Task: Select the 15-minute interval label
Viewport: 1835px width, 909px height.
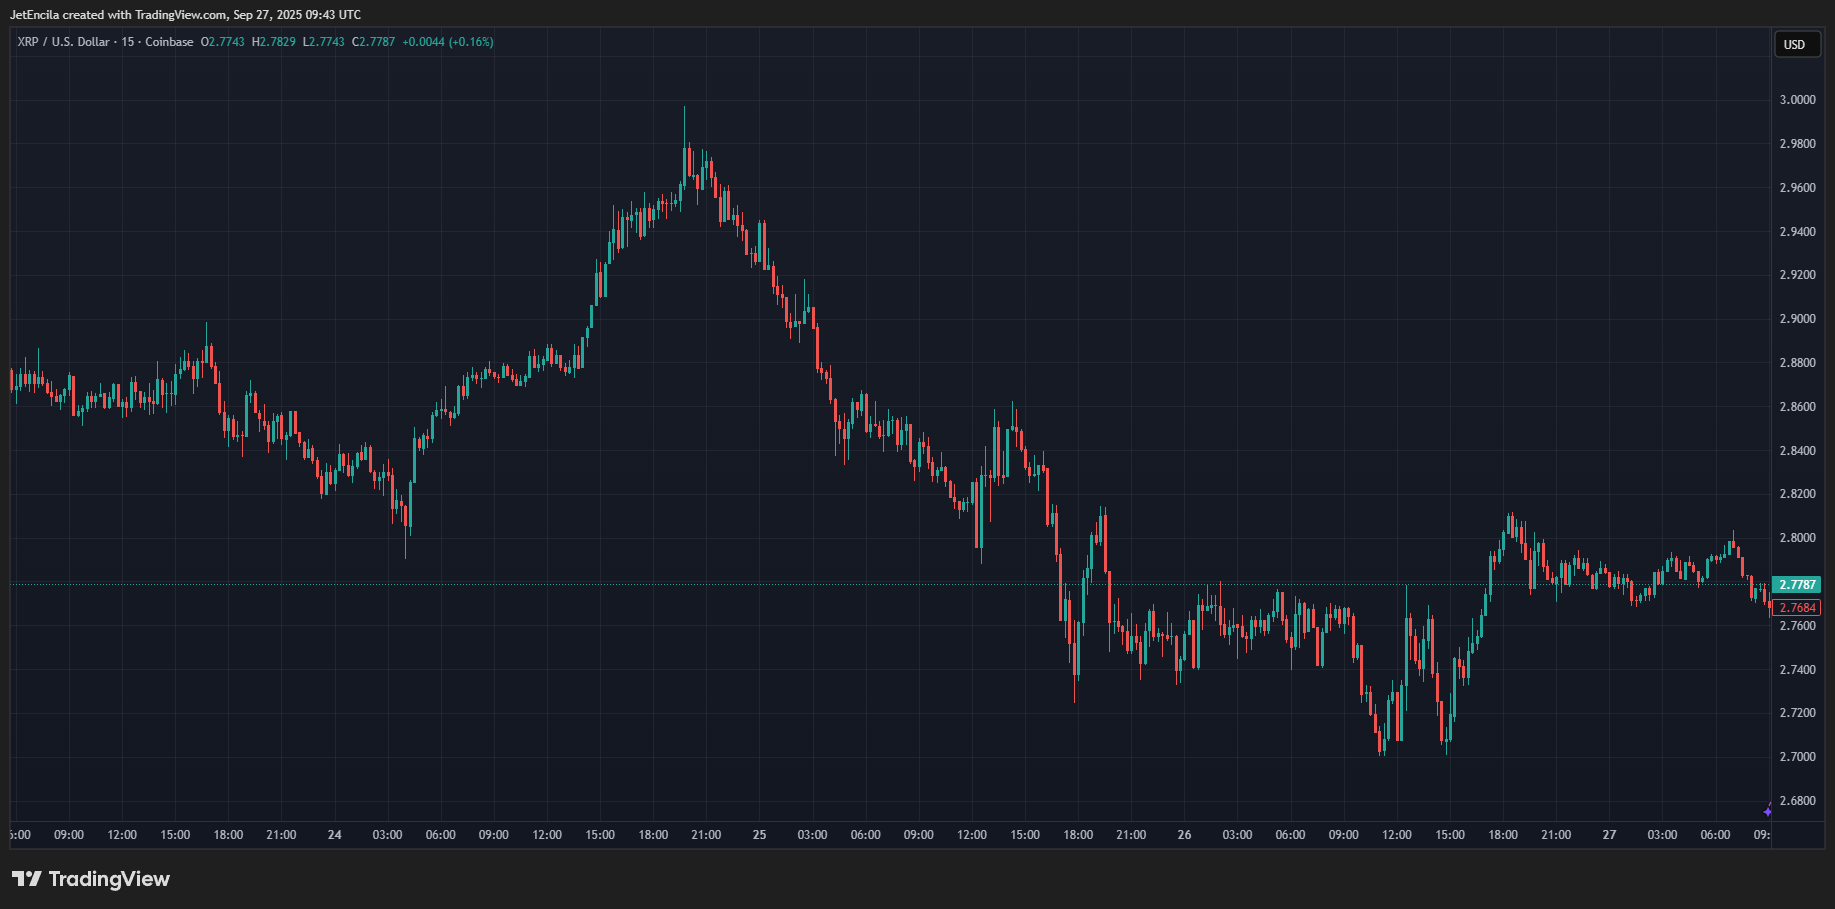Action: coord(130,42)
